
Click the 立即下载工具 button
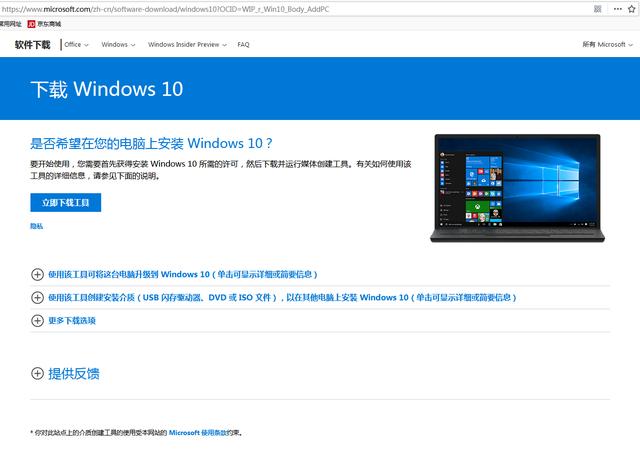pyautogui.click(x=65, y=203)
